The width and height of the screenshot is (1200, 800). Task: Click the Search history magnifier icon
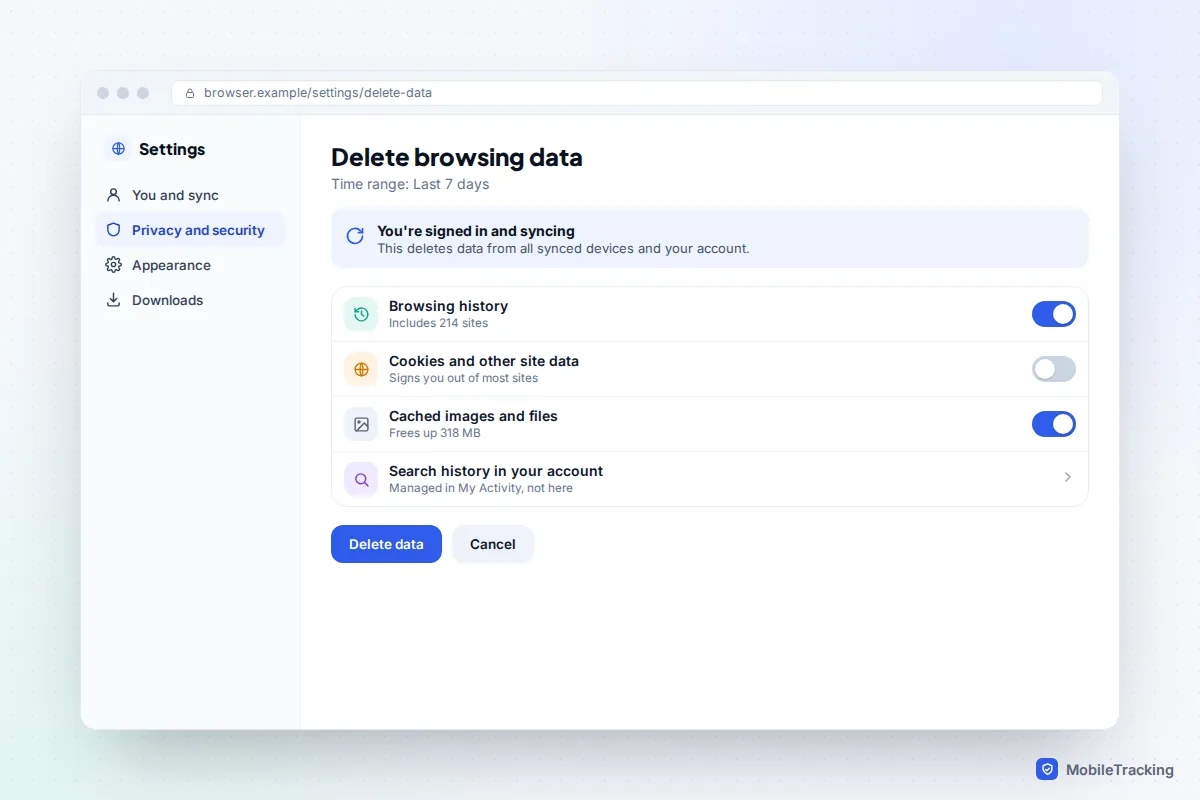pyautogui.click(x=361, y=479)
